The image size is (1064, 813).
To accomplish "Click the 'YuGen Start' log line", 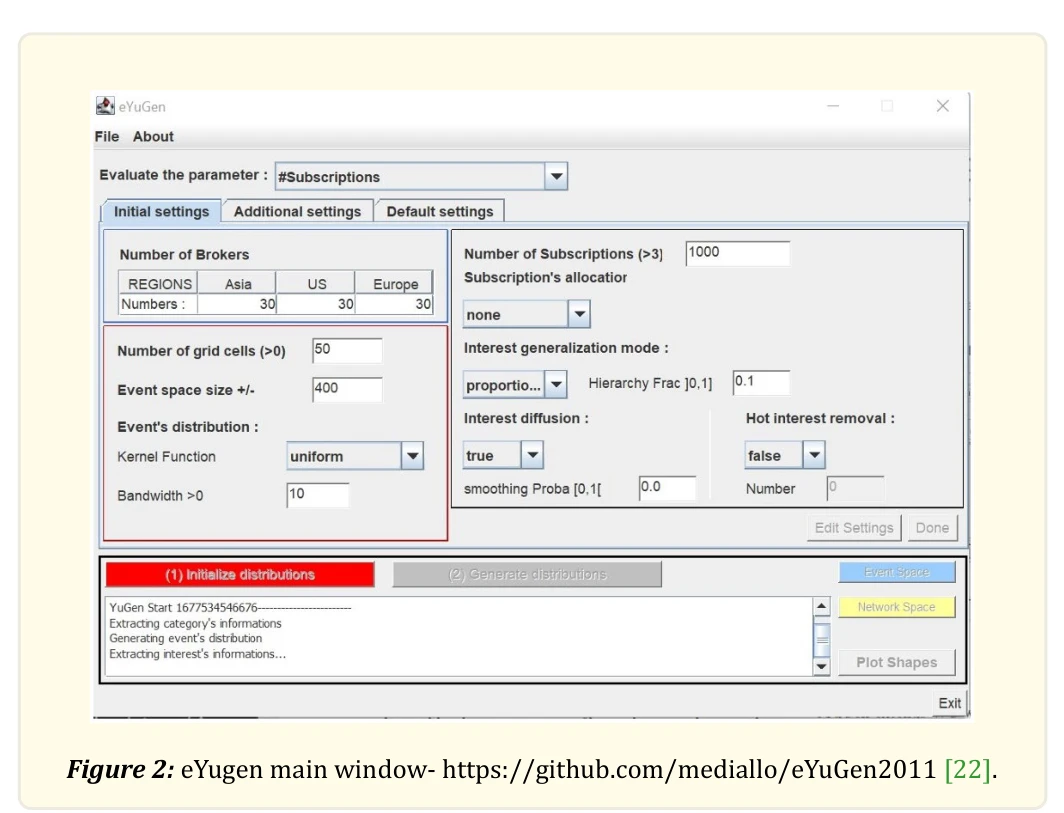I will pos(230,607).
